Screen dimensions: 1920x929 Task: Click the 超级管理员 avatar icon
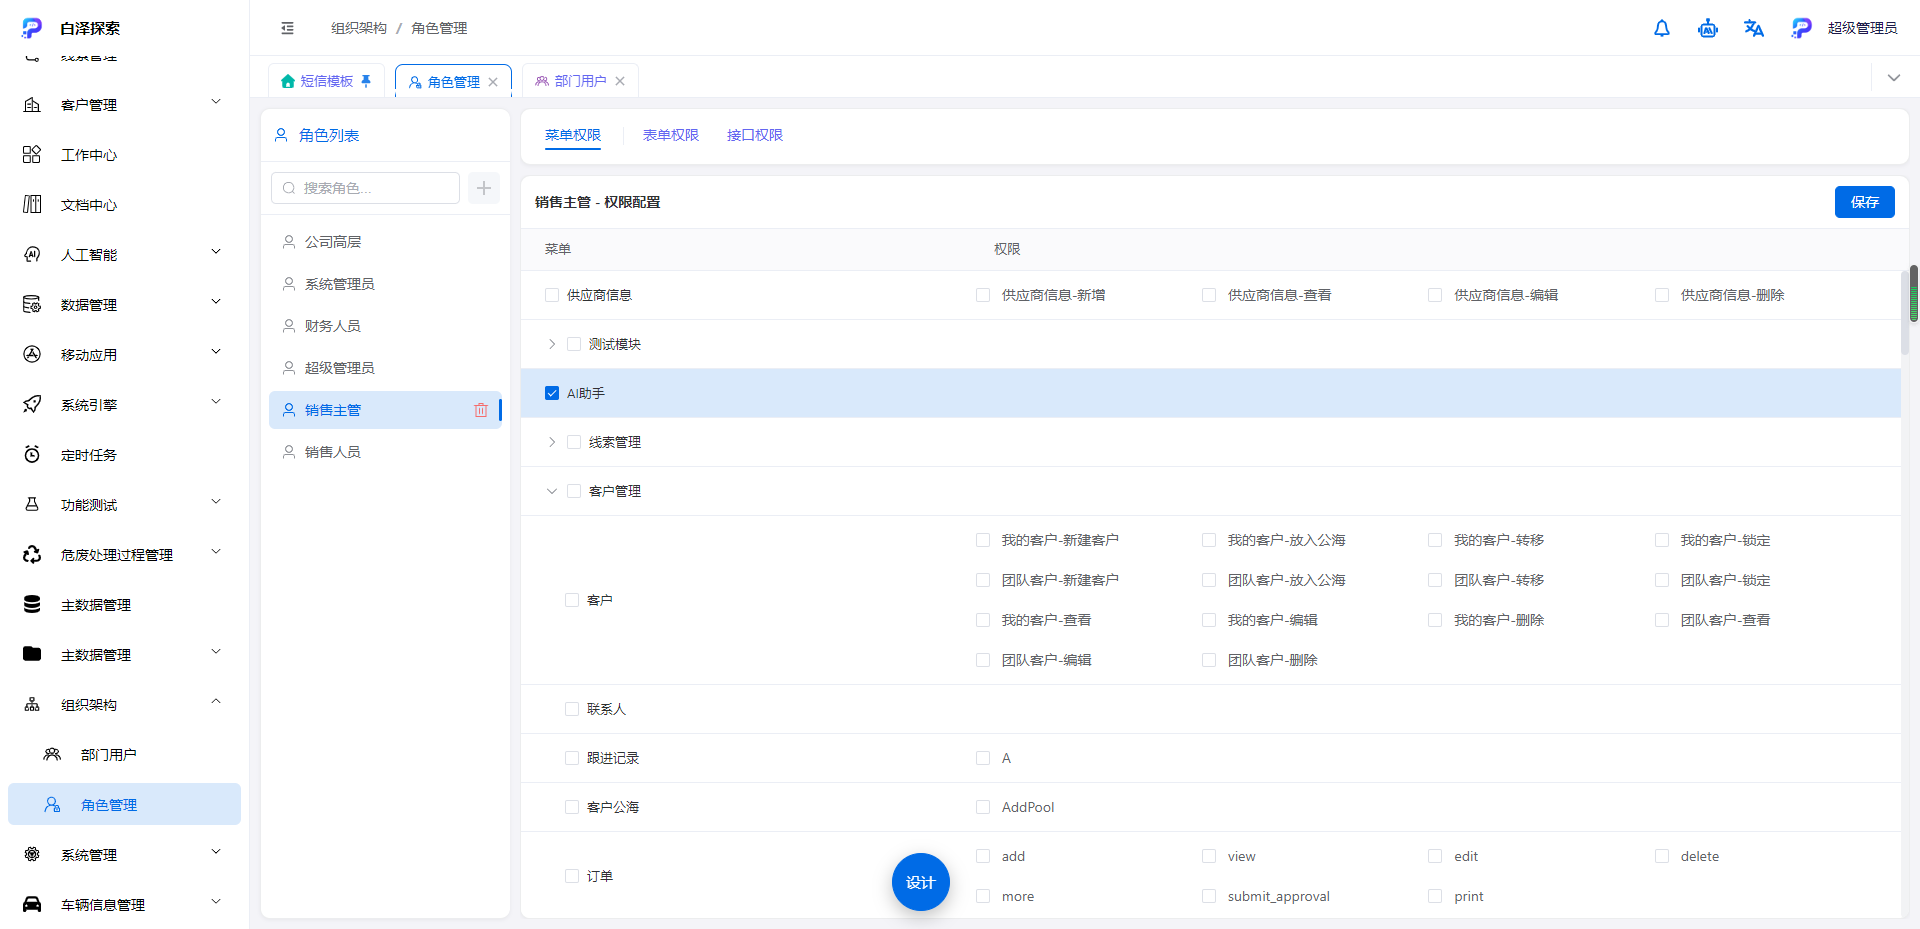pyautogui.click(x=1801, y=28)
